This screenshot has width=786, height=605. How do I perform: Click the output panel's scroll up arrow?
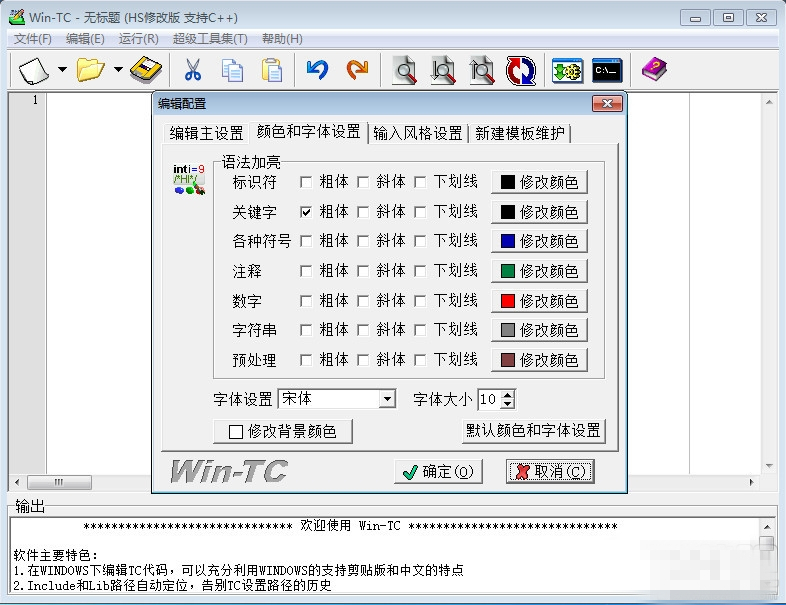[767, 527]
